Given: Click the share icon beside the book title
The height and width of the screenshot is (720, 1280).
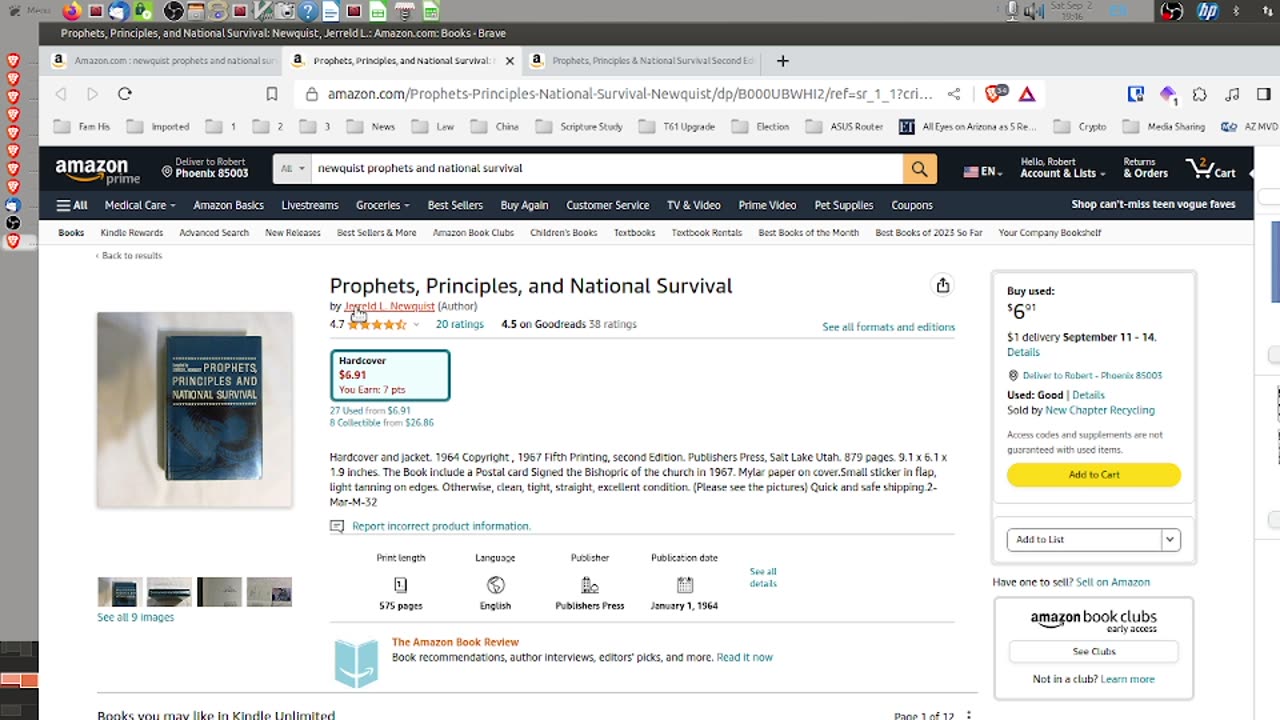Looking at the screenshot, I should pos(942,286).
